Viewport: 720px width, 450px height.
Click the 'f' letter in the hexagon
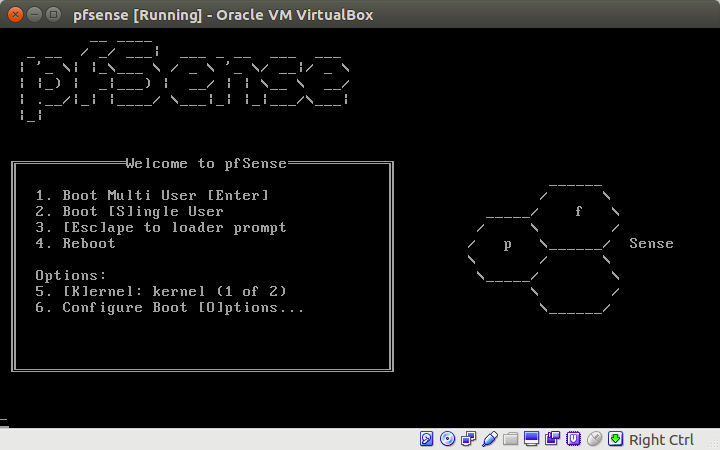point(579,211)
